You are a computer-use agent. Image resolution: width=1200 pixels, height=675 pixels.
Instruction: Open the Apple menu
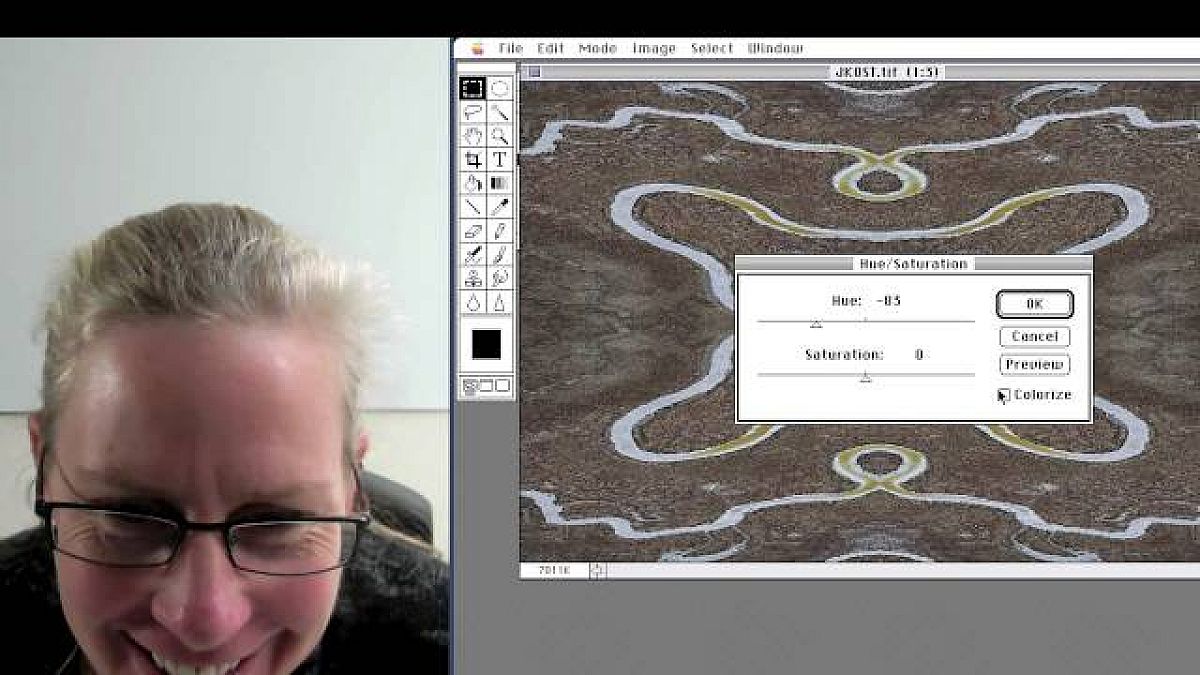[x=477, y=48]
